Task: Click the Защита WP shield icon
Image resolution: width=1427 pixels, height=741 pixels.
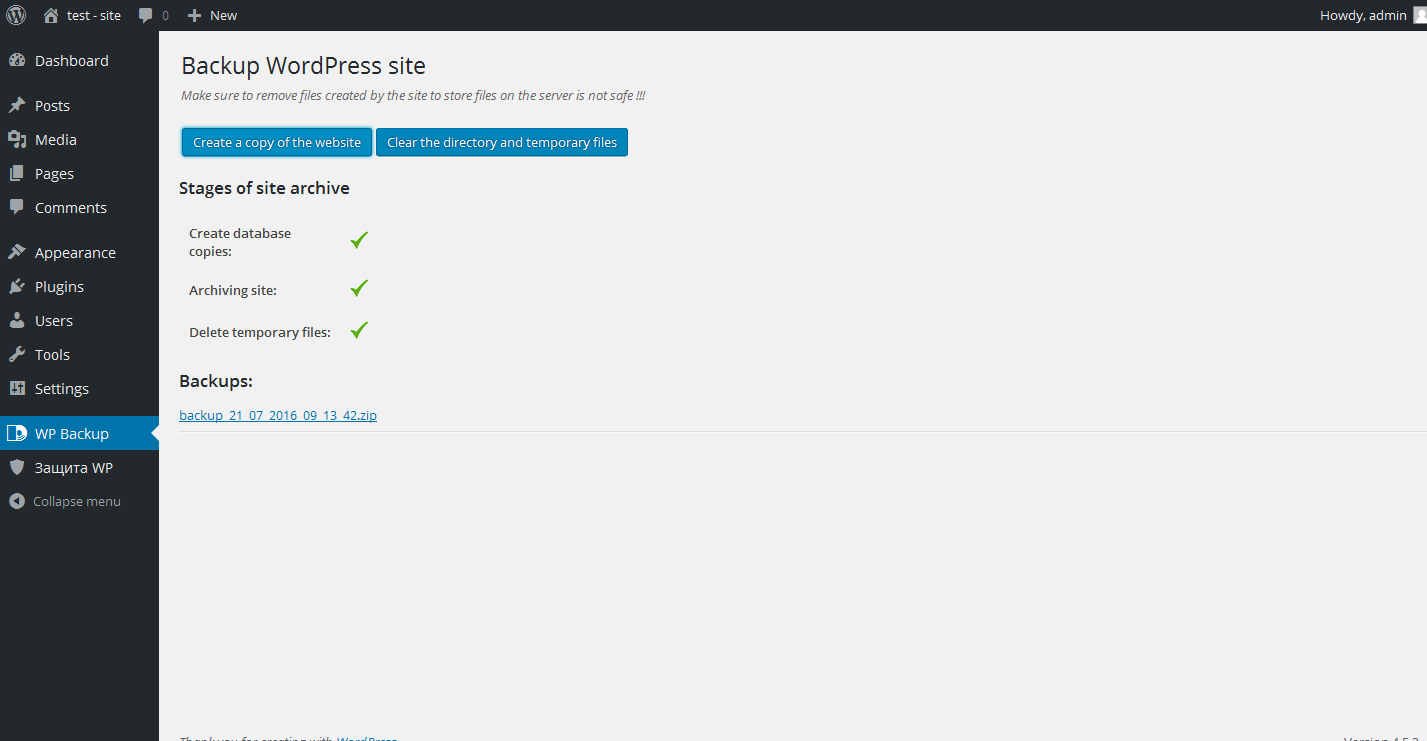Action: (x=17, y=468)
